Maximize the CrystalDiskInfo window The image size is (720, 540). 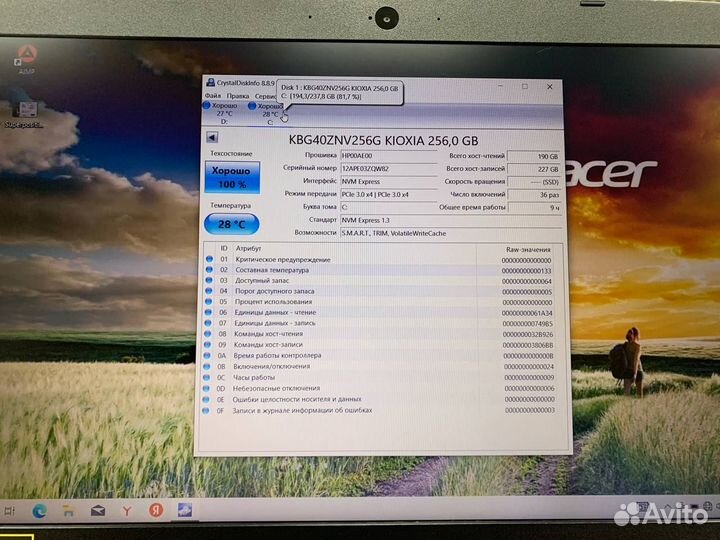click(525, 86)
